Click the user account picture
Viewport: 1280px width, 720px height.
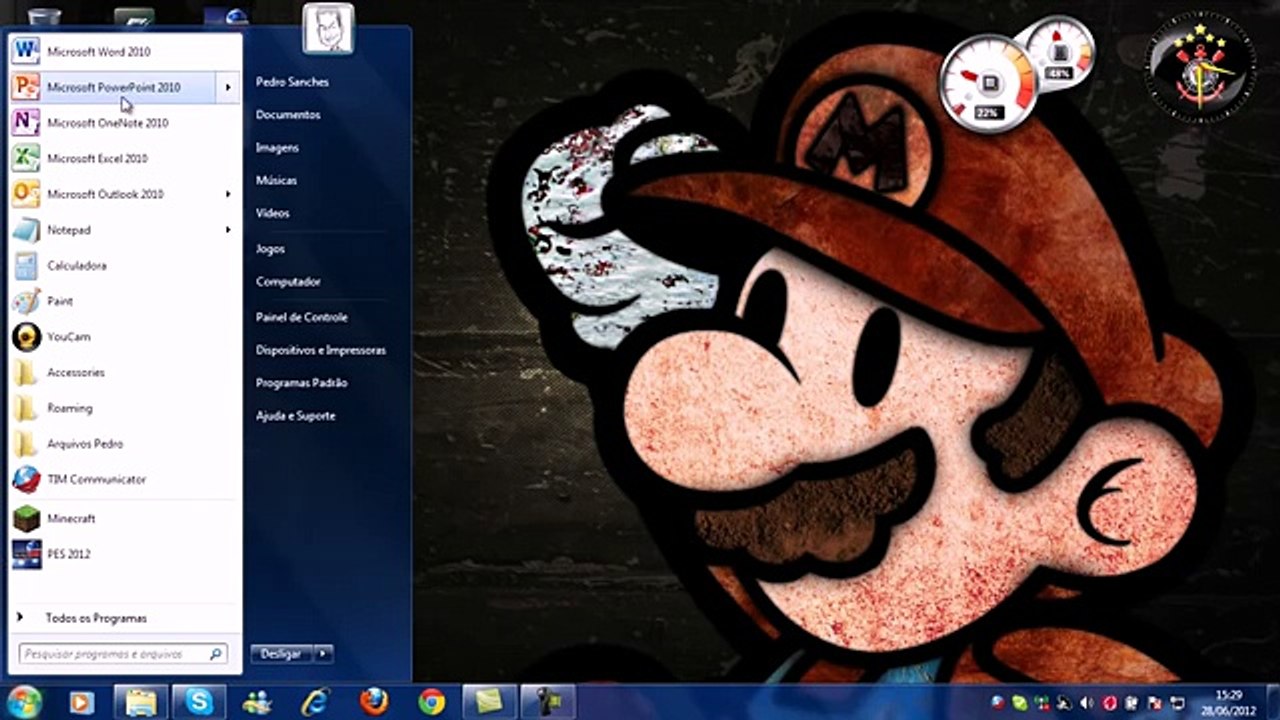pos(328,28)
